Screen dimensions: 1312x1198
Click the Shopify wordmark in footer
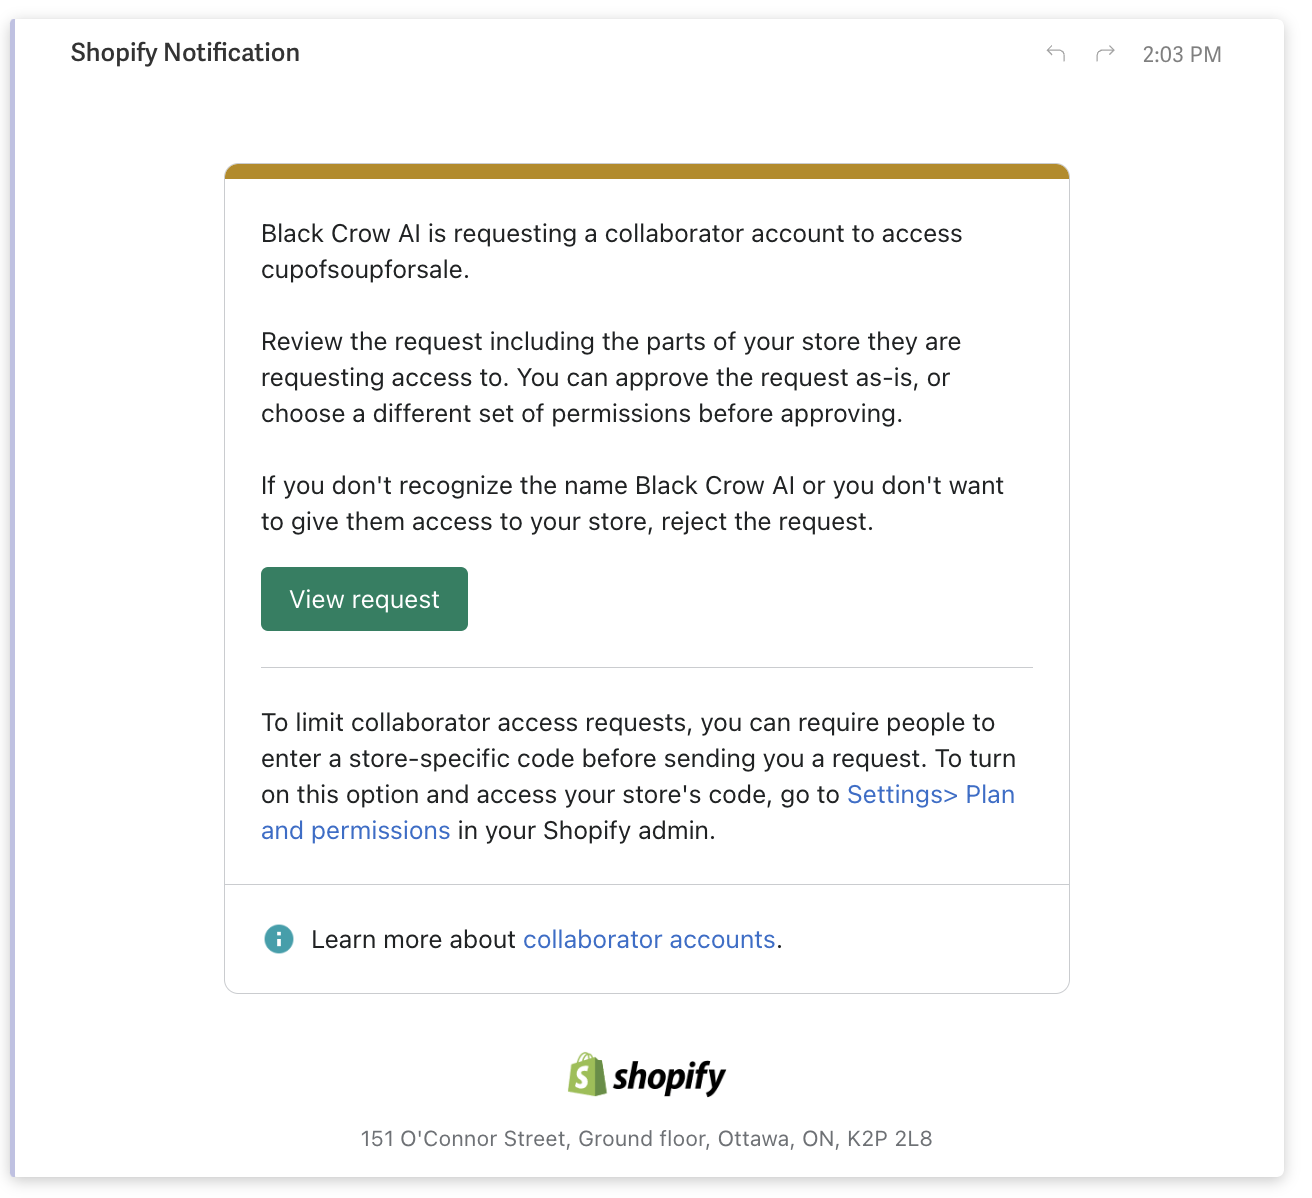(669, 1077)
